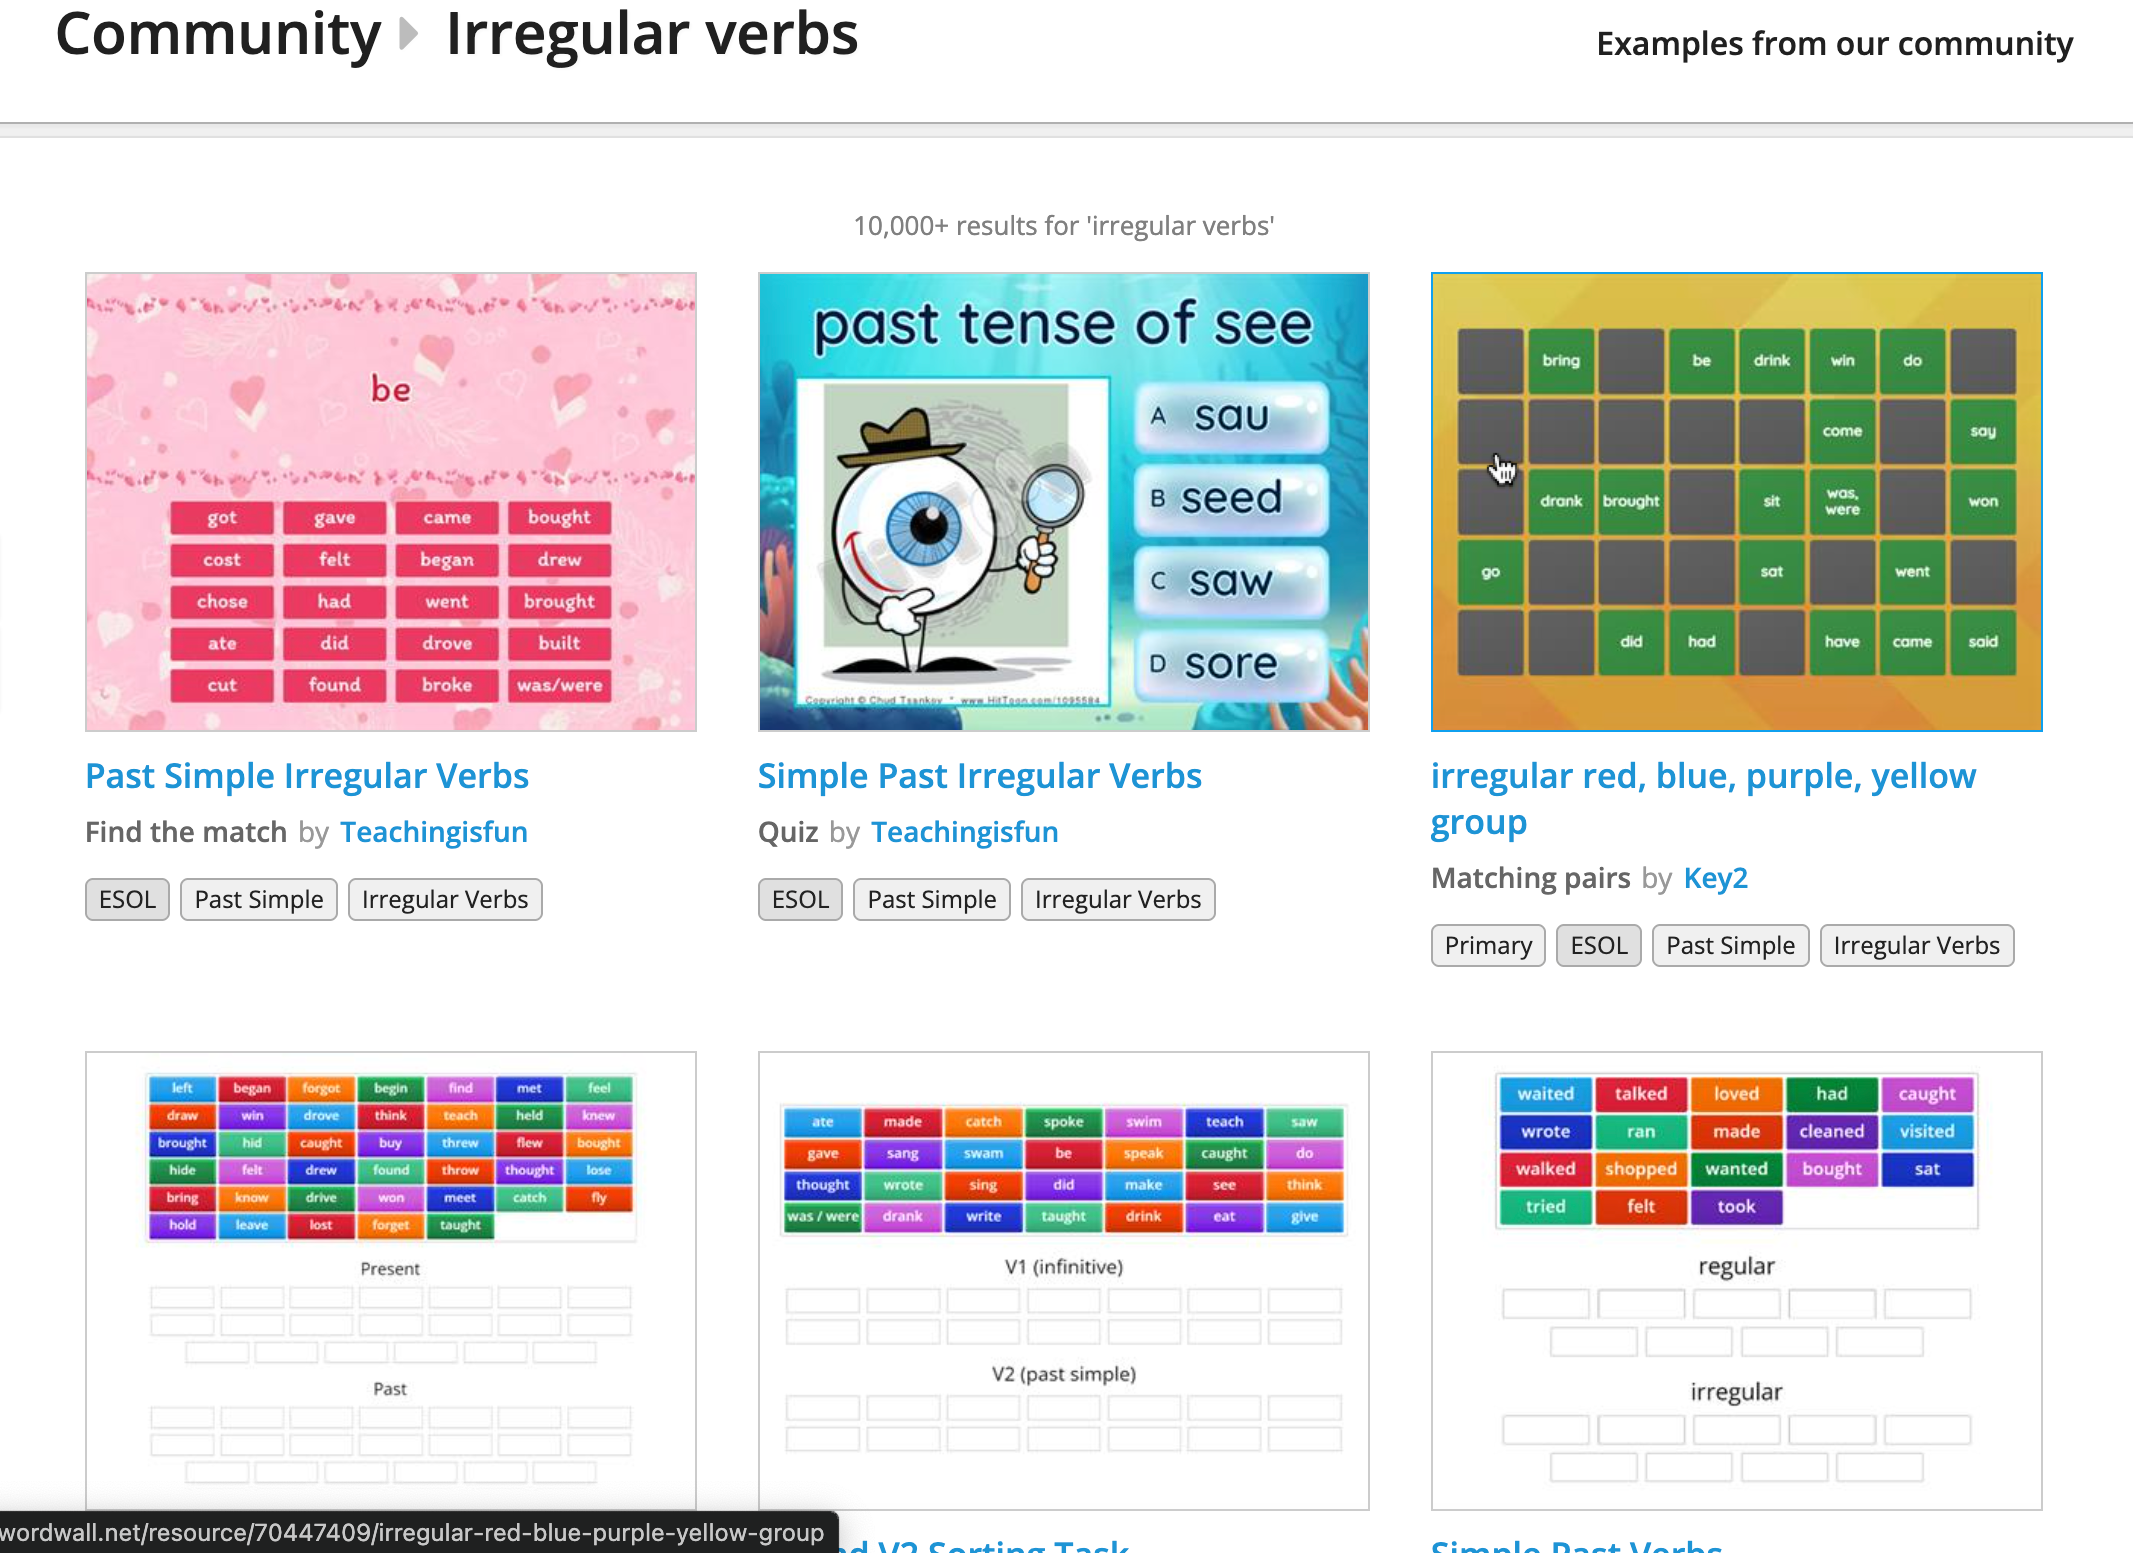Open the 'past tense of see' quiz thumbnail
The height and width of the screenshot is (1553, 2133).
tap(1063, 501)
